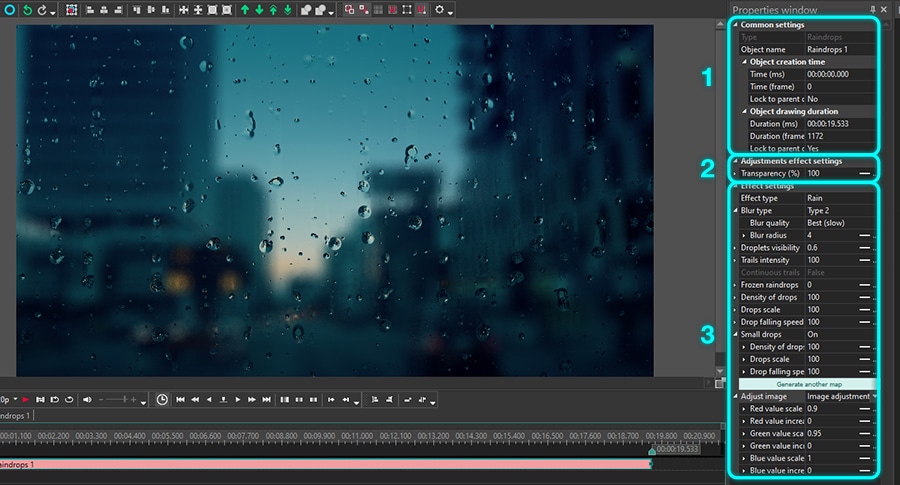Align objects to left edges

pyautogui.click(x=90, y=10)
